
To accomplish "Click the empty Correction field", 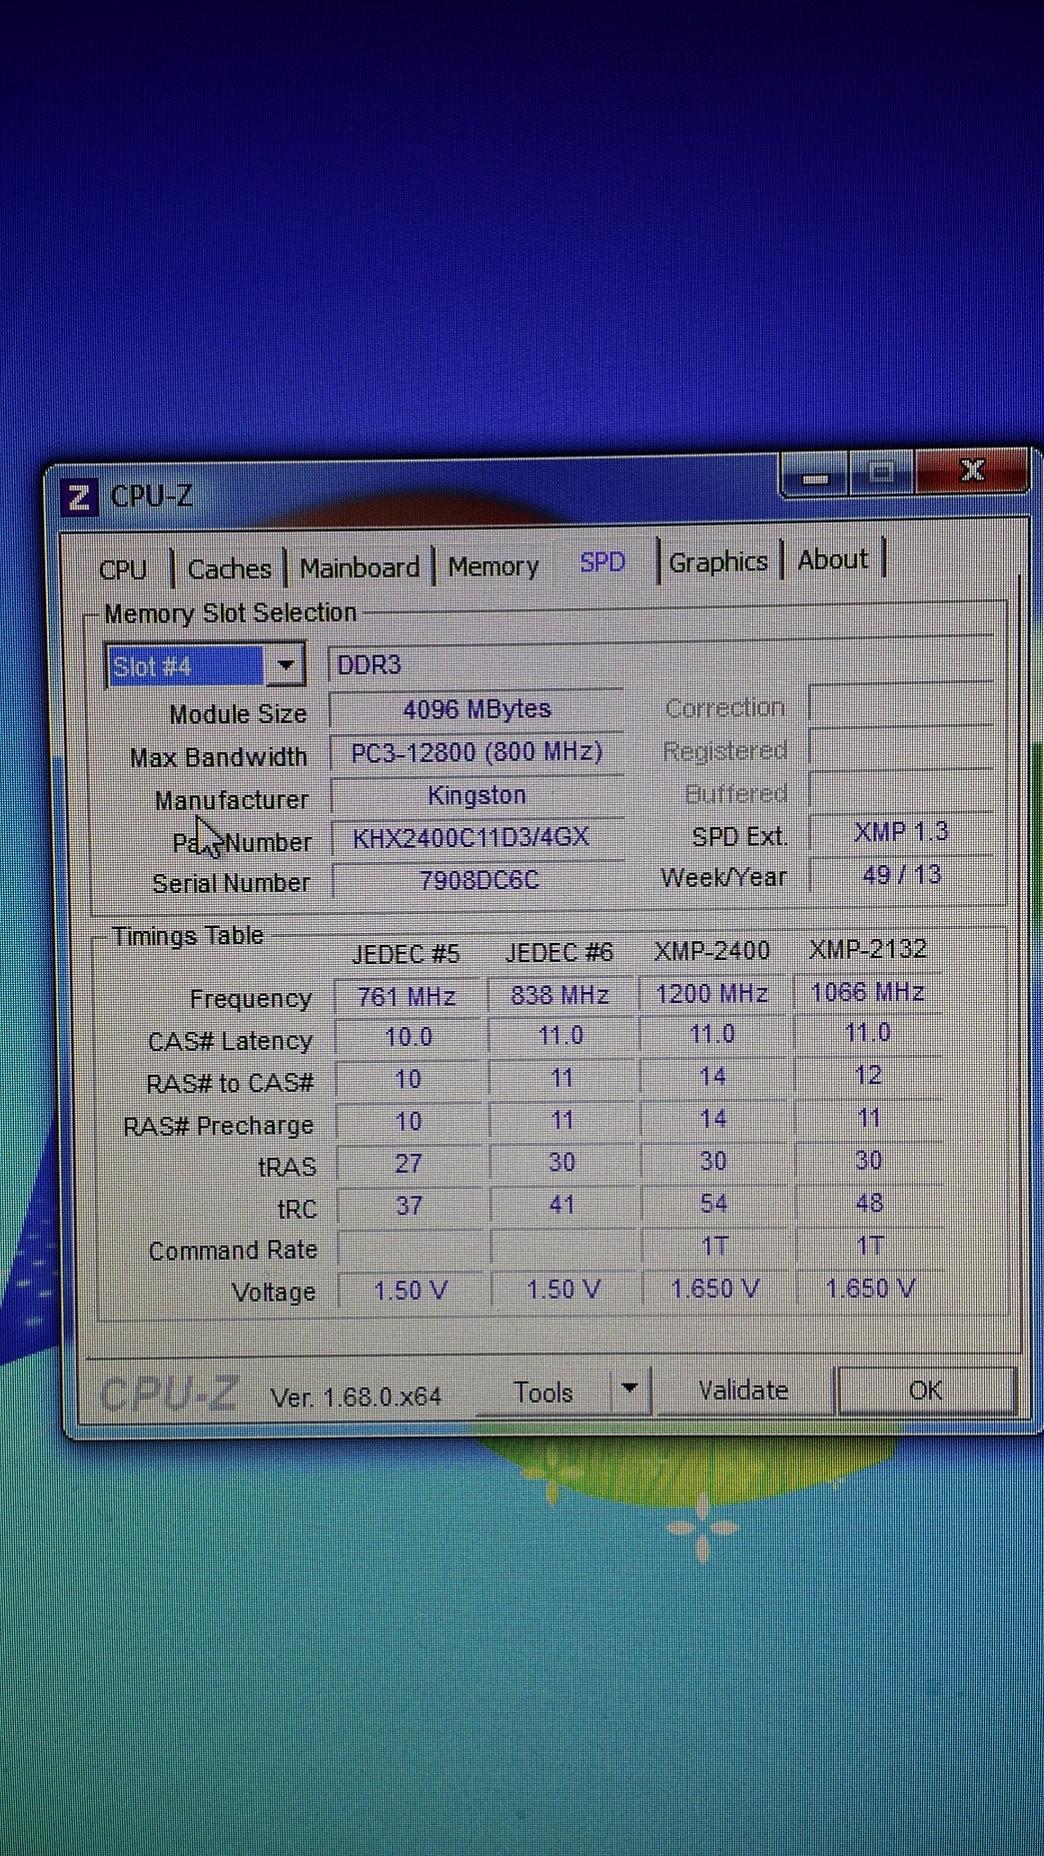I will tap(900, 703).
